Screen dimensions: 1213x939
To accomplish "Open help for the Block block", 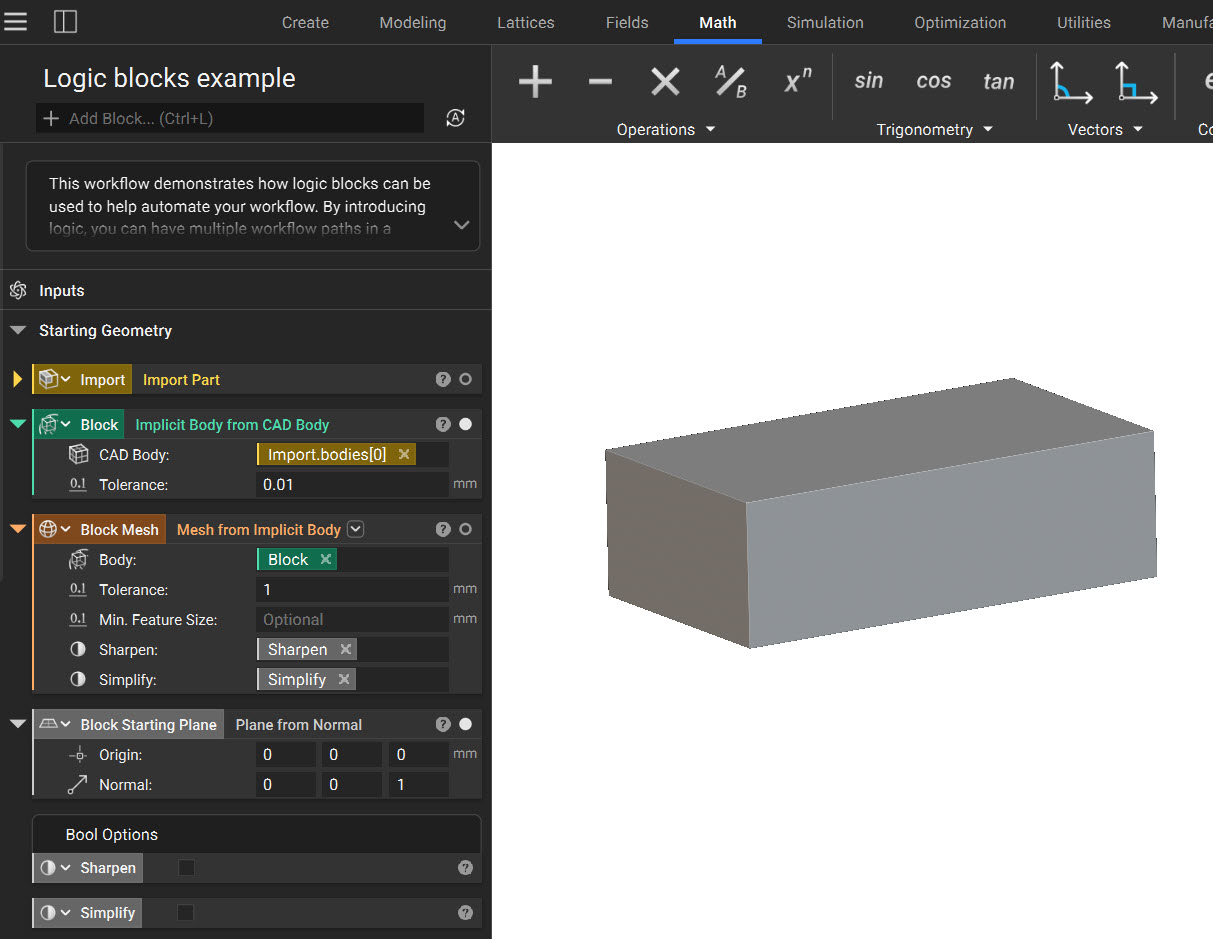I will point(443,425).
